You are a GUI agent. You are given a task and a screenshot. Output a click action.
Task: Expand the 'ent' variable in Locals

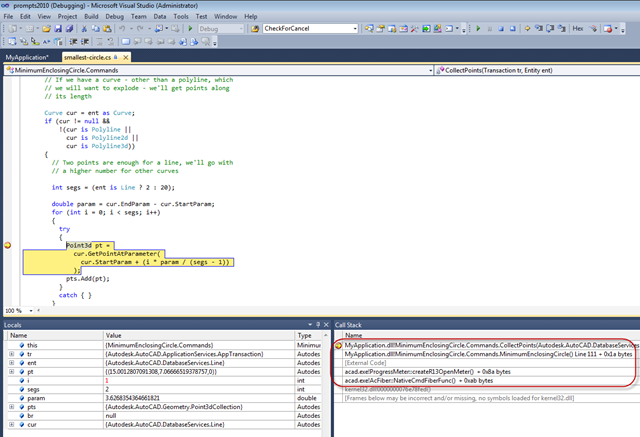[x=11, y=363]
